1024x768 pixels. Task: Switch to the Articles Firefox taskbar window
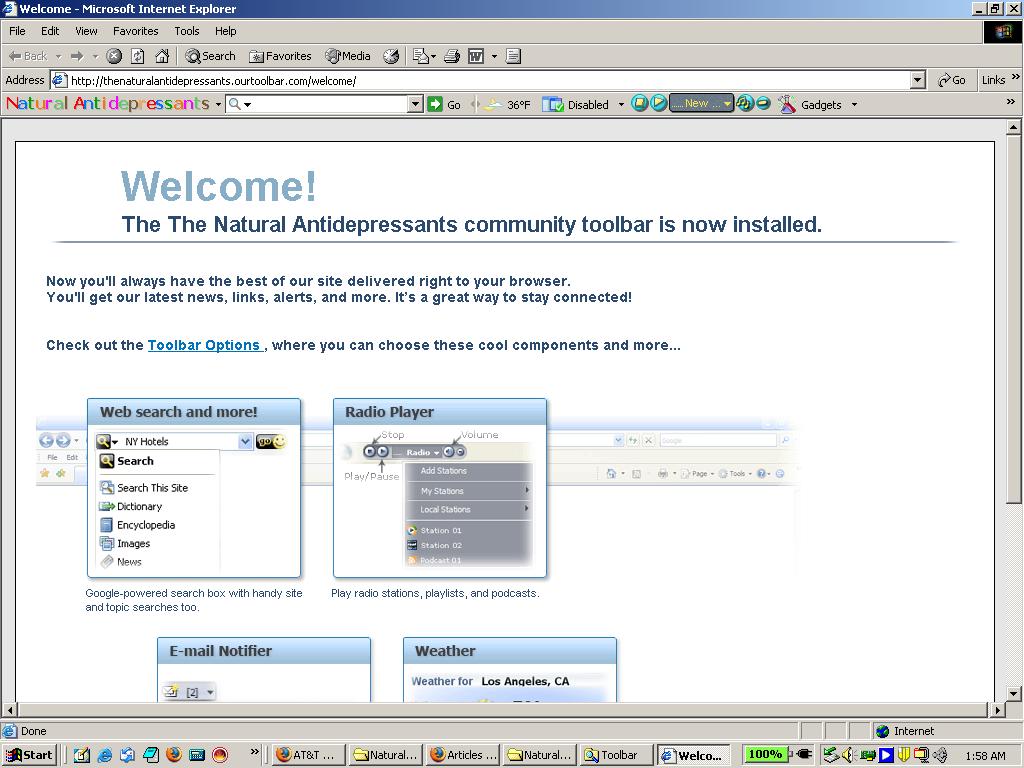[x=463, y=755]
